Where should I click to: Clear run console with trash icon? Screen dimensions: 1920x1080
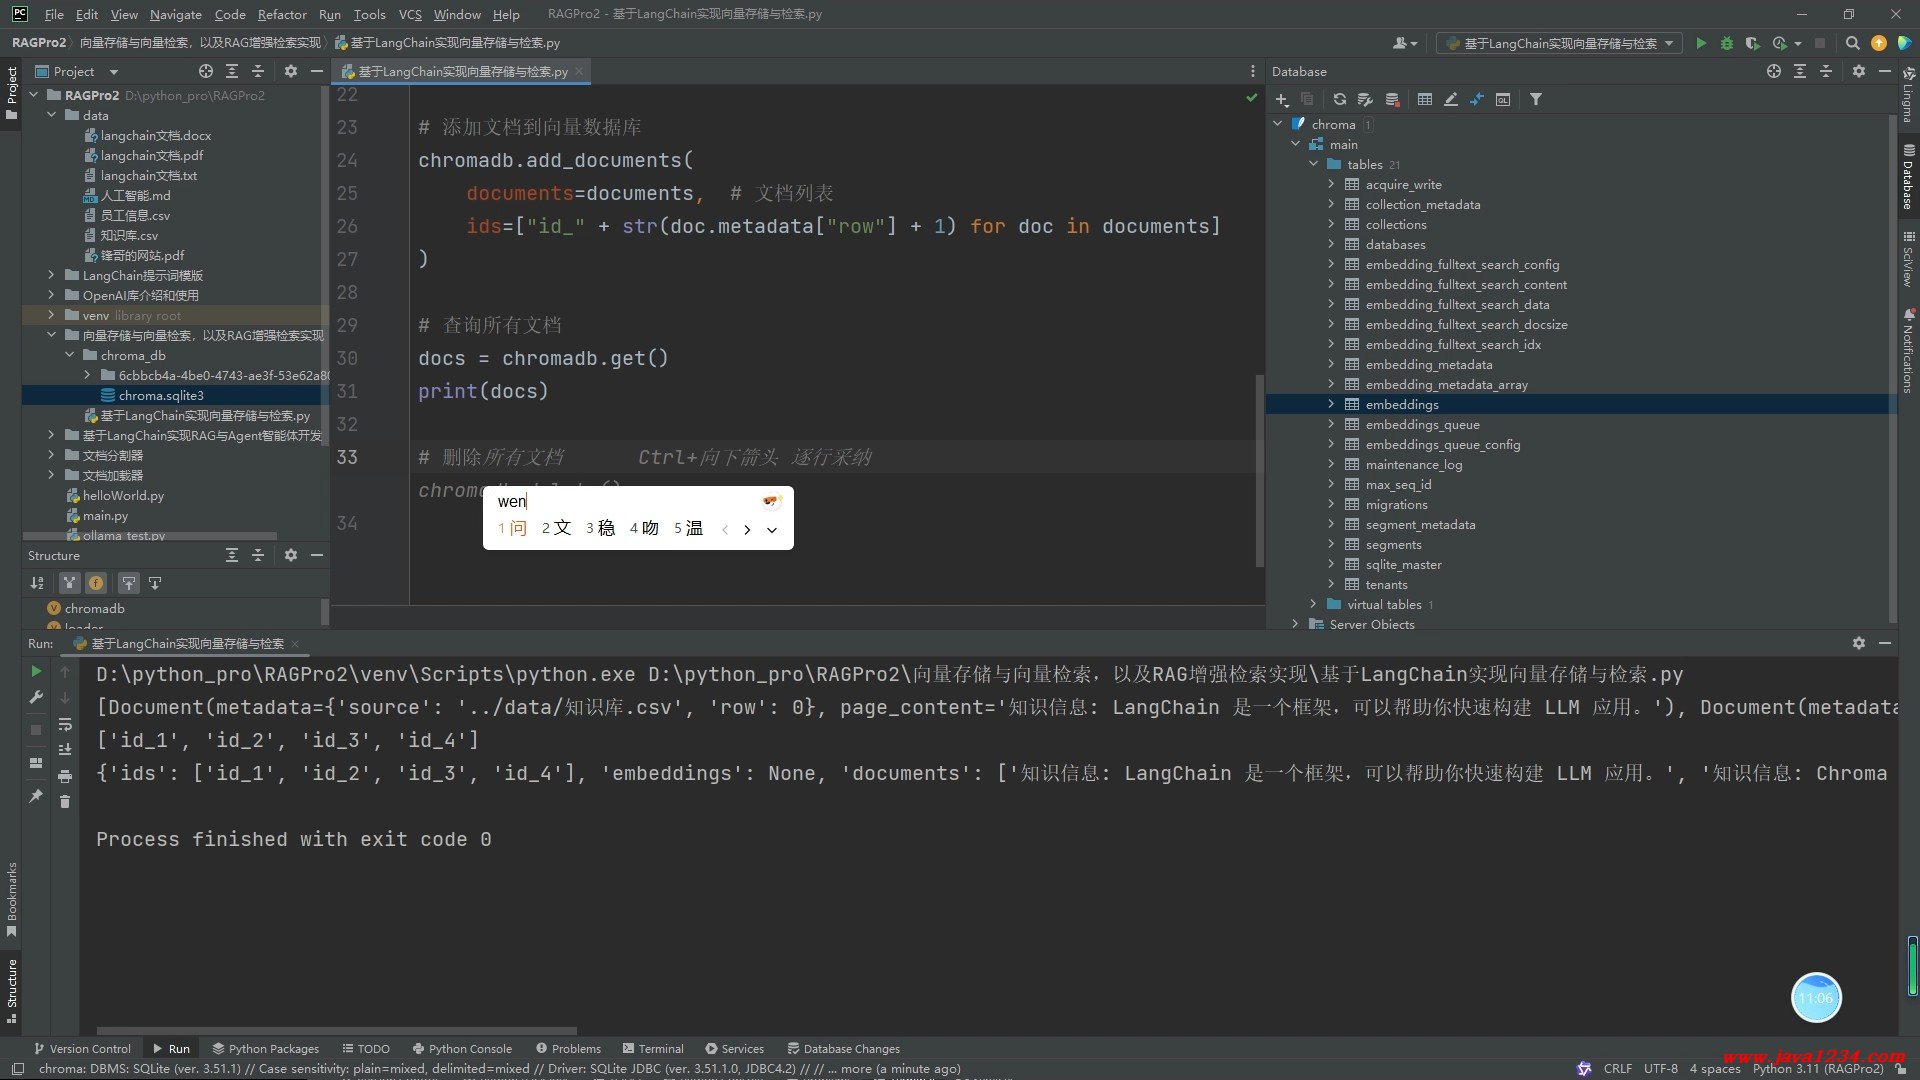click(x=65, y=802)
